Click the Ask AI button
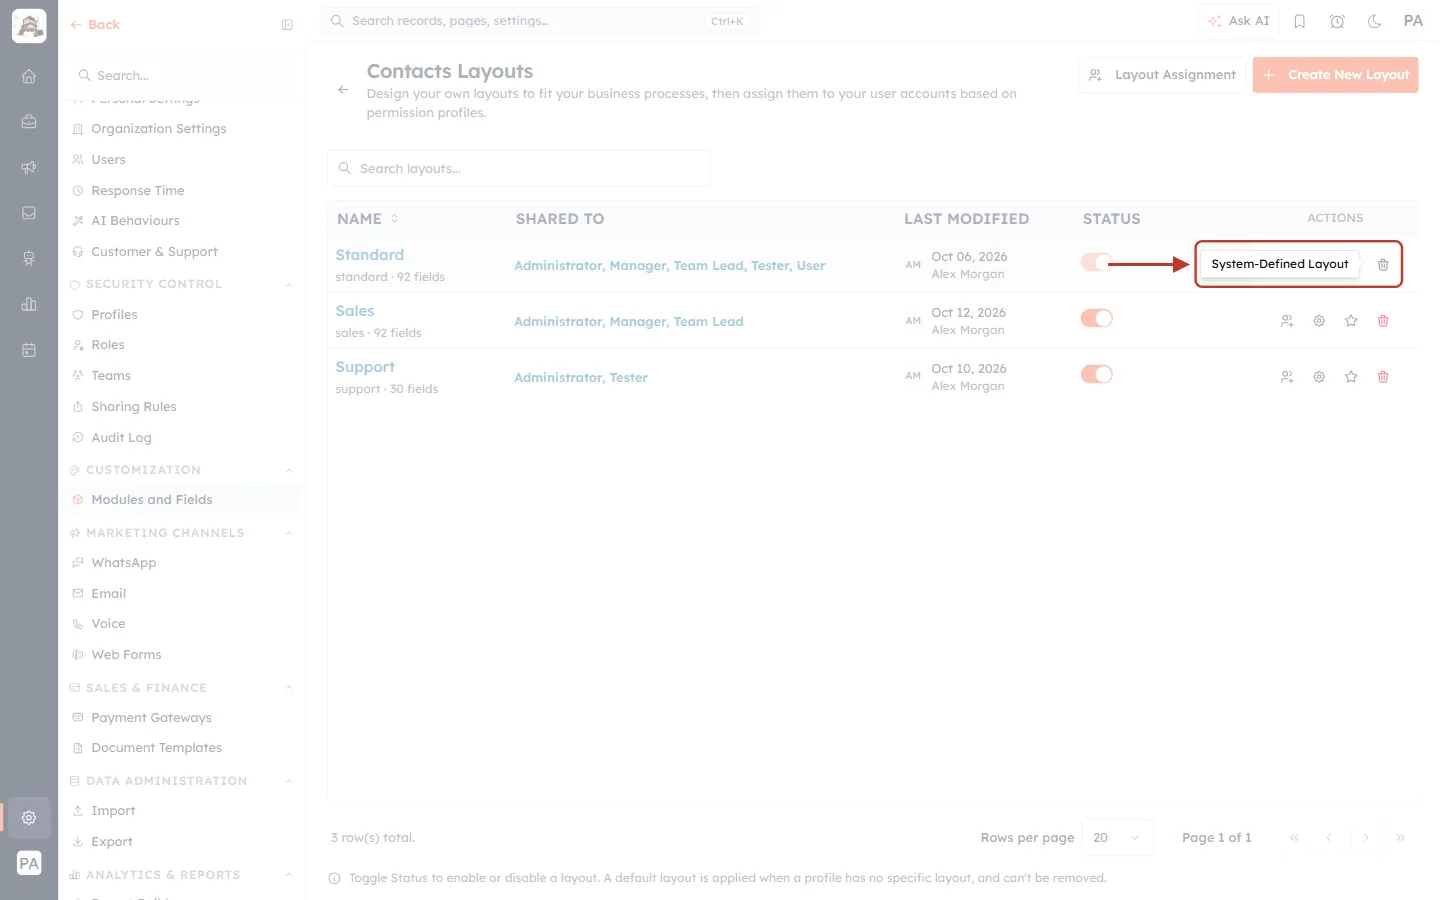The width and height of the screenshot is (1440, 900). (1238, 21)
